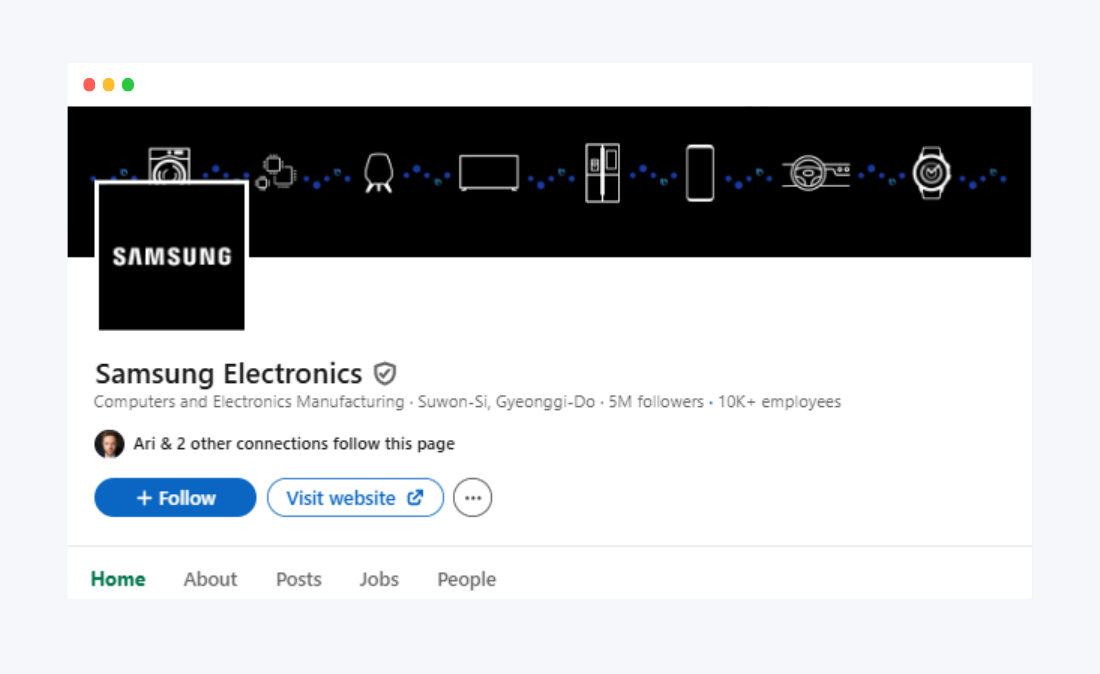Click the green maximize window dot

(x=128, y=85)
